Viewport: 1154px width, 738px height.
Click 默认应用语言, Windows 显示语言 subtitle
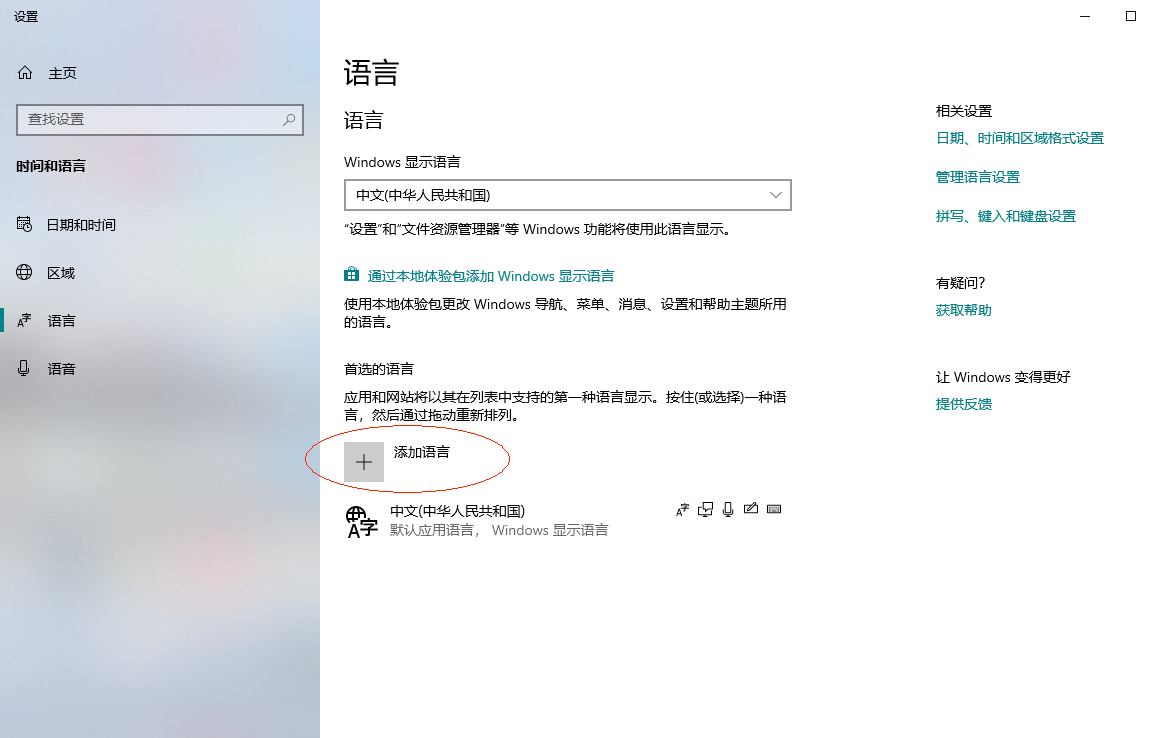(499, 531)
